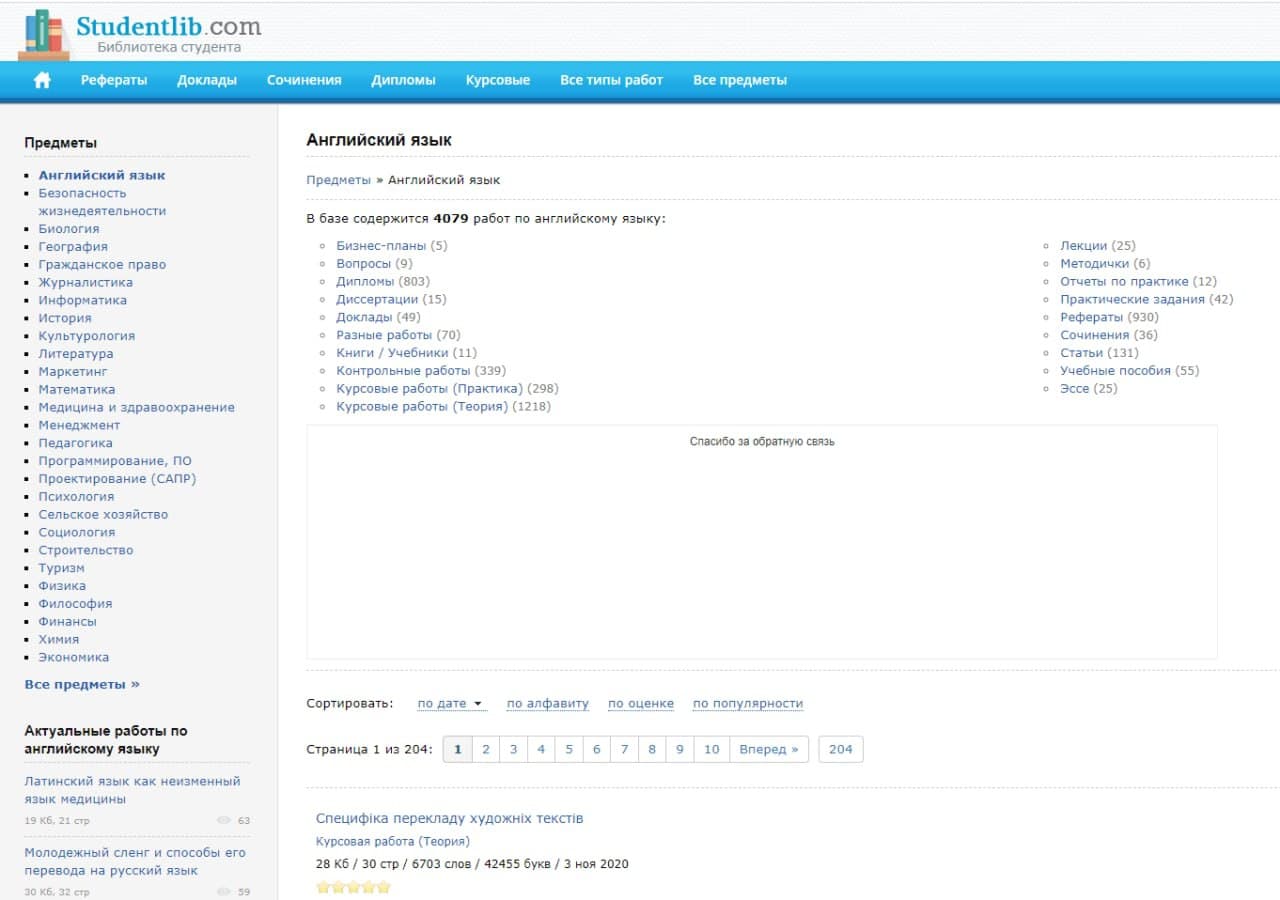Sort works 'по популярности'
Viewport: 1280px width, 900px height.
[x=748, y=703]
